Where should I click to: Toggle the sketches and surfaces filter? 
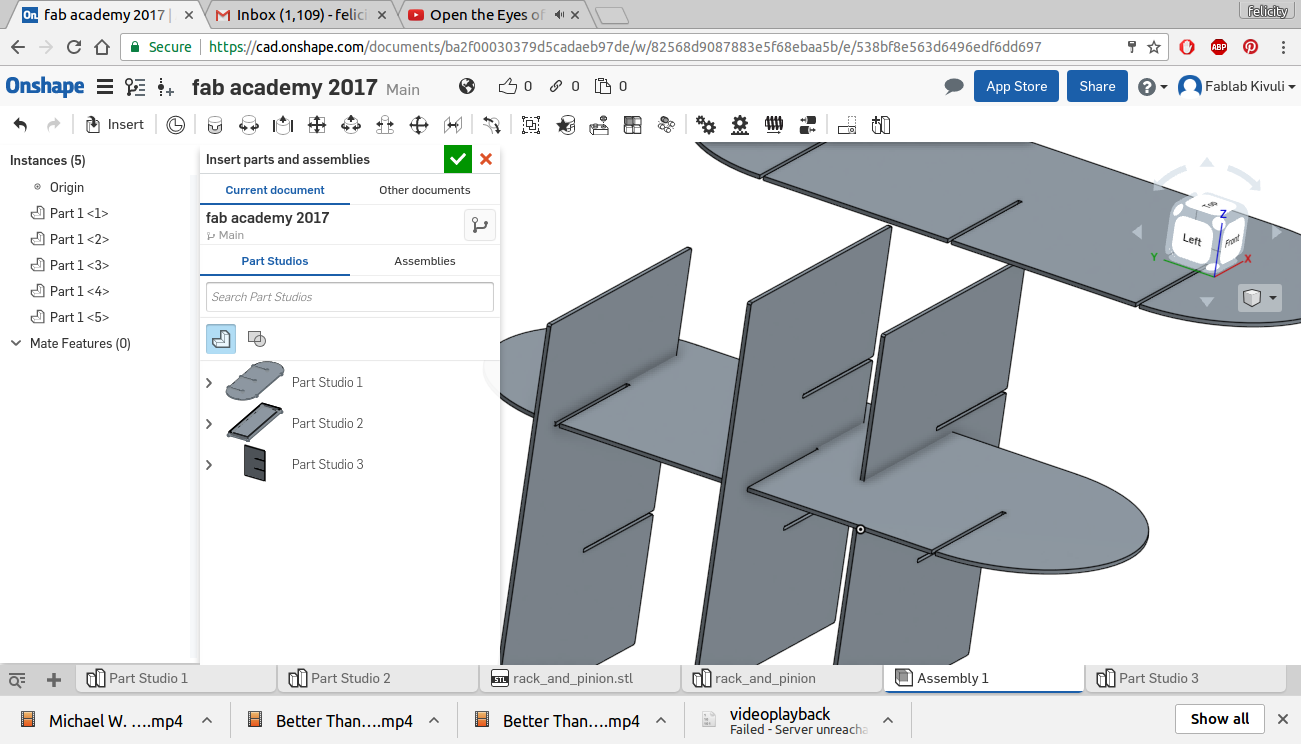pos(257,338)
